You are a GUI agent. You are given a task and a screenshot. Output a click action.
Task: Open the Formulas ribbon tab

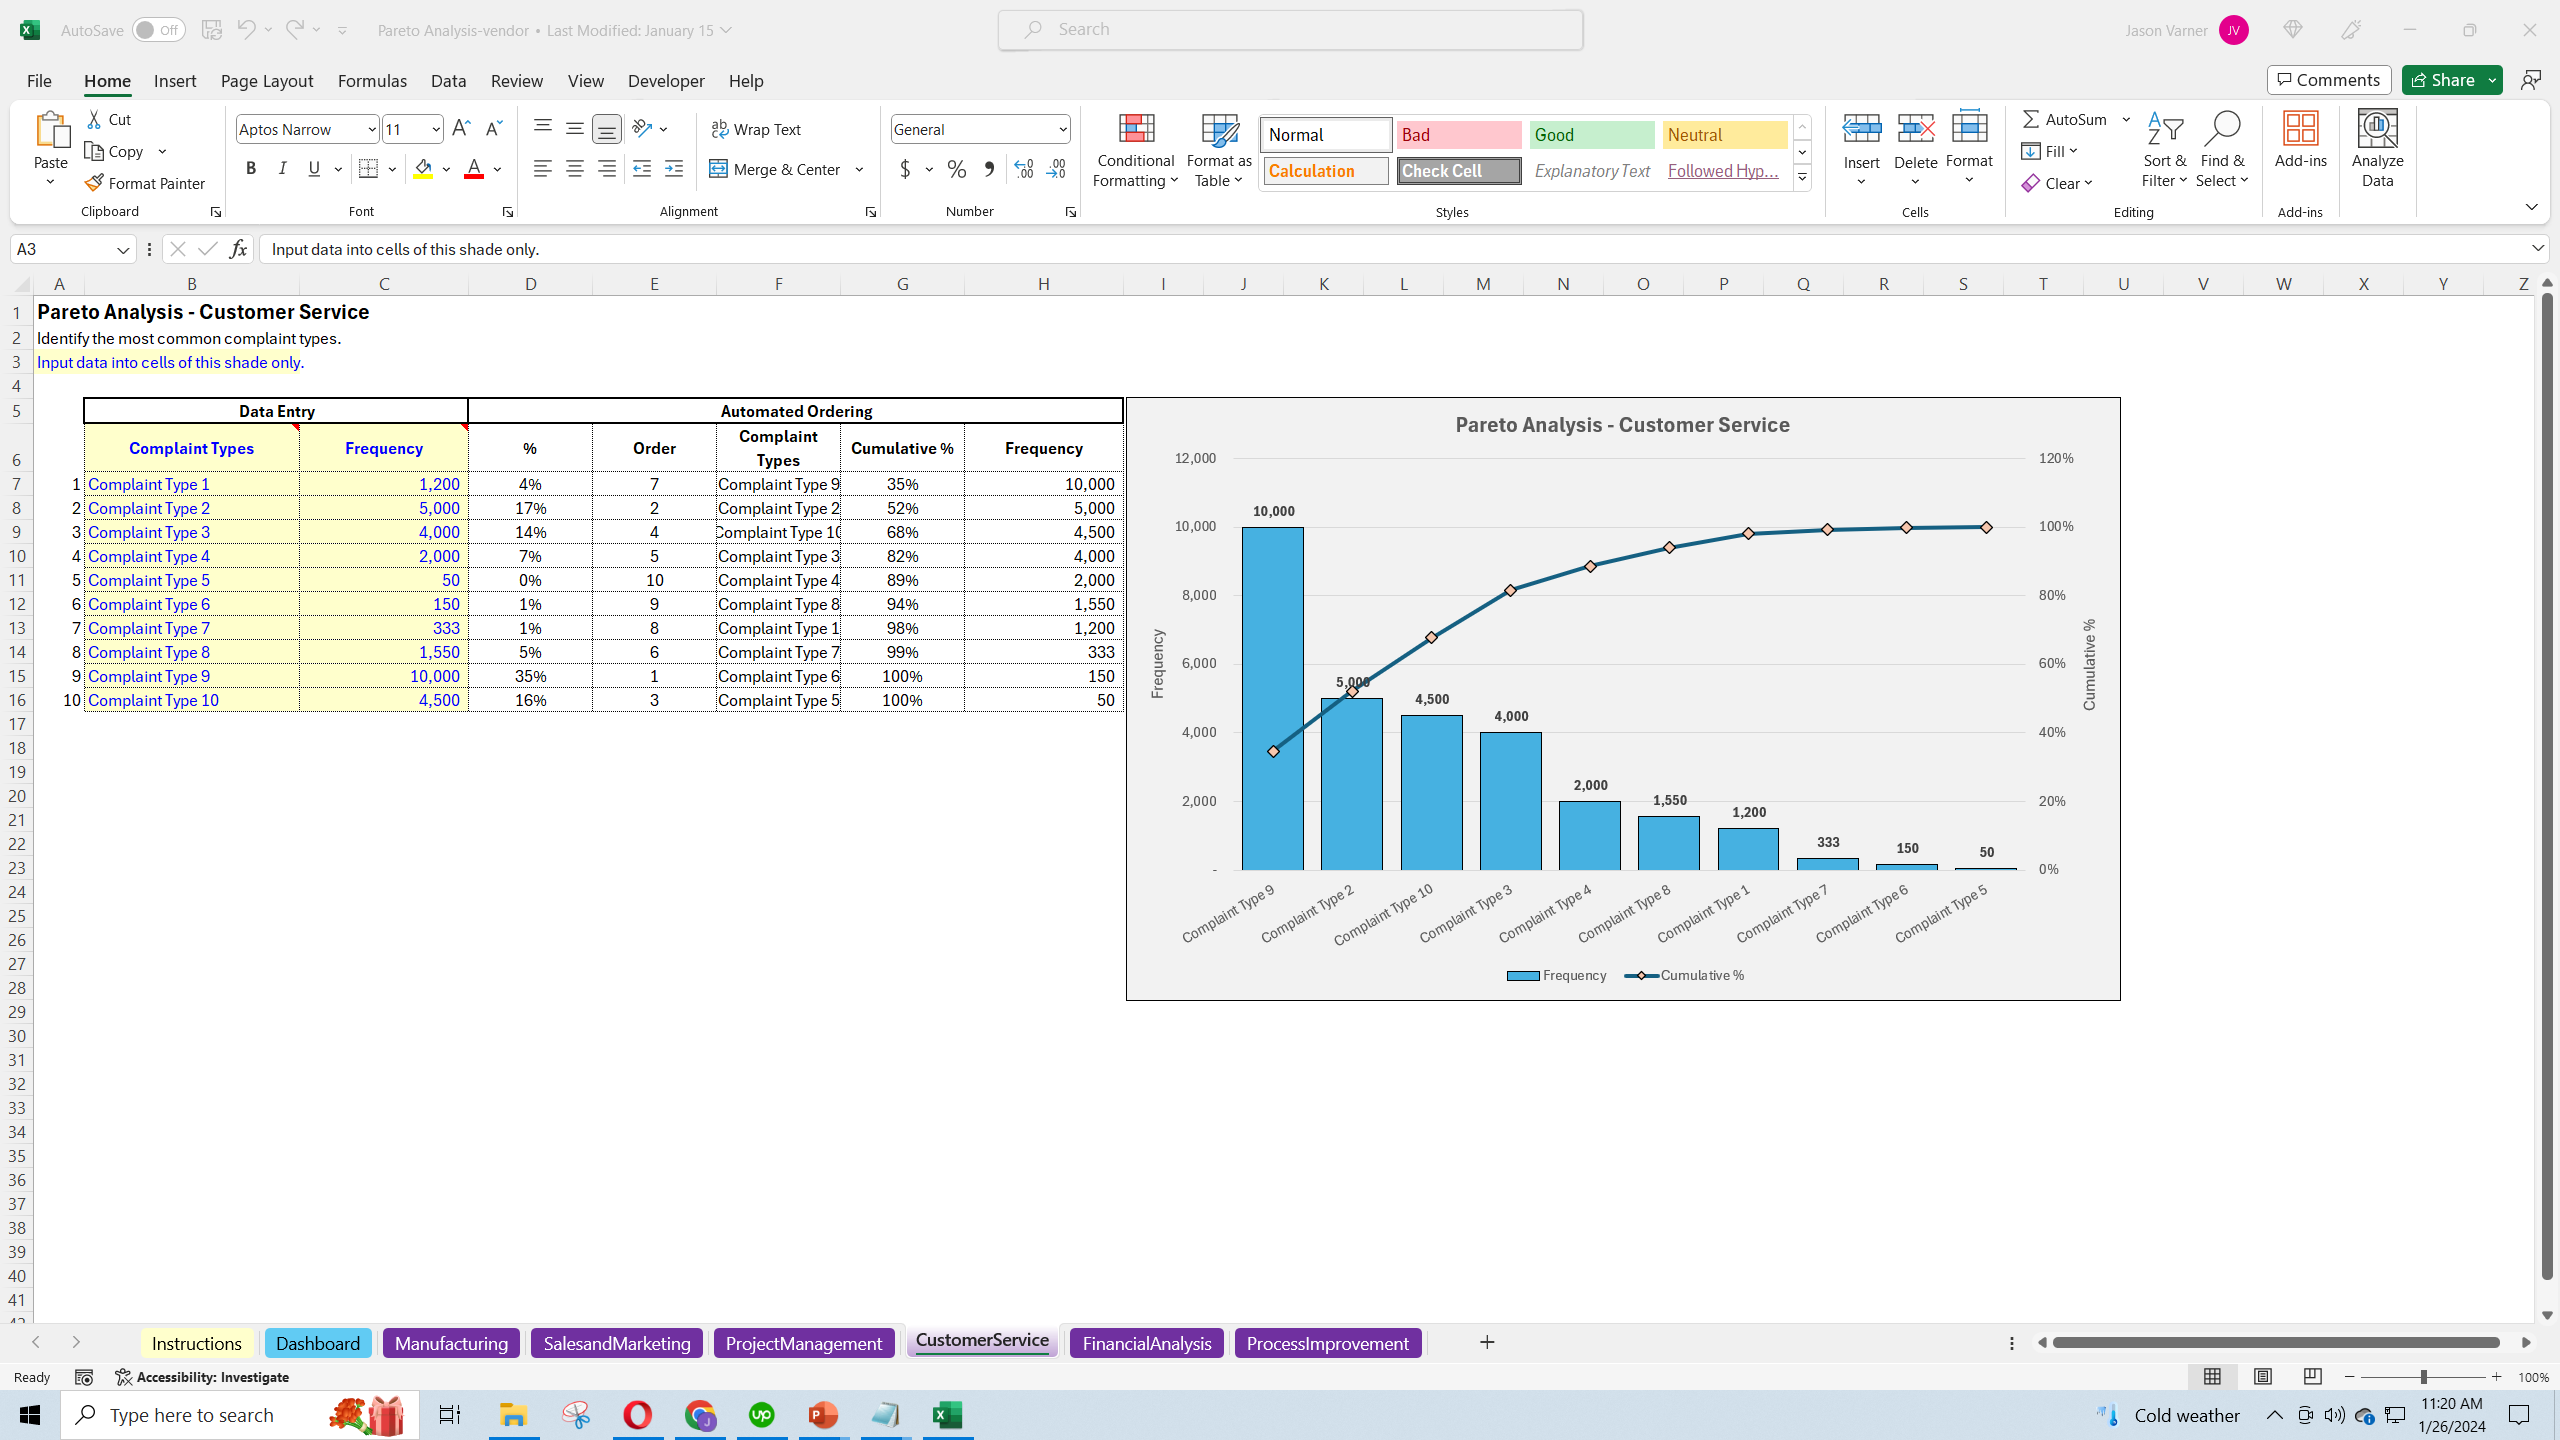coord(372,81)
